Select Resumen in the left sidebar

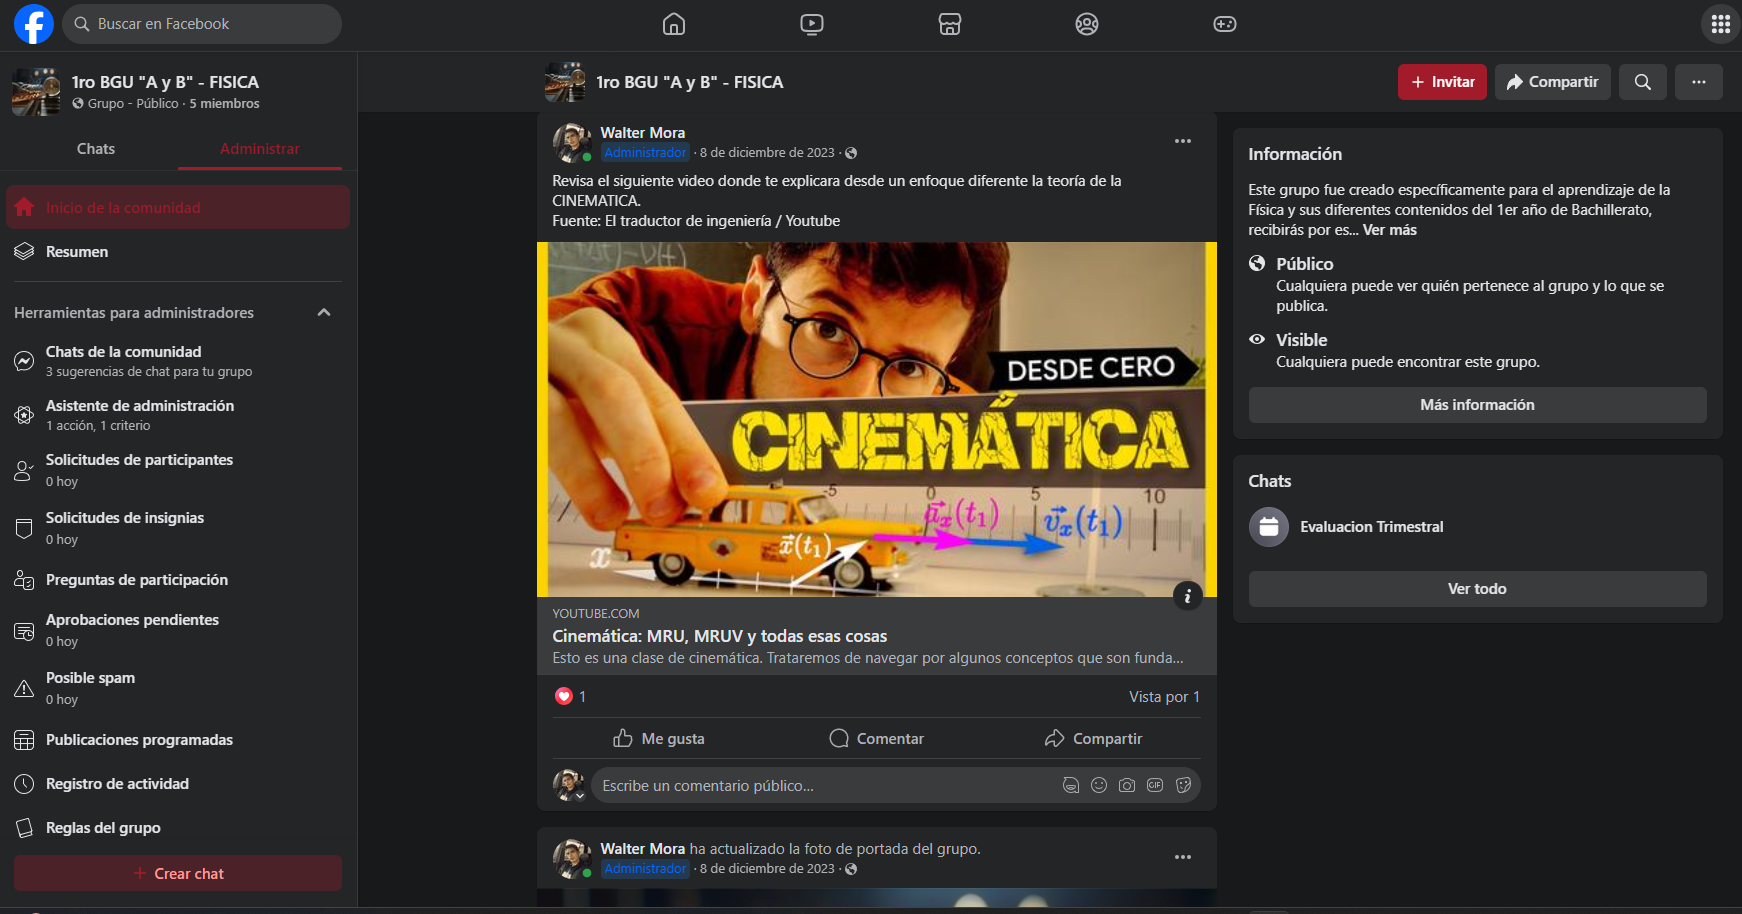point(77,252)
